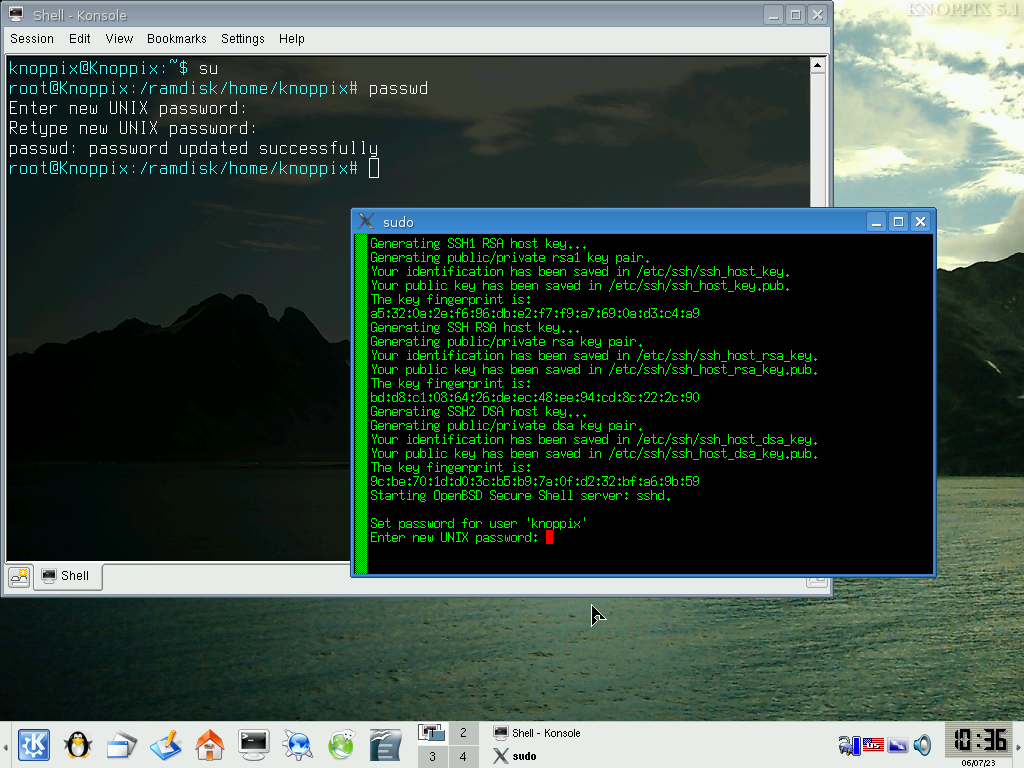
Task: Click Konsole title bar window icon
Action: point(16,14)
